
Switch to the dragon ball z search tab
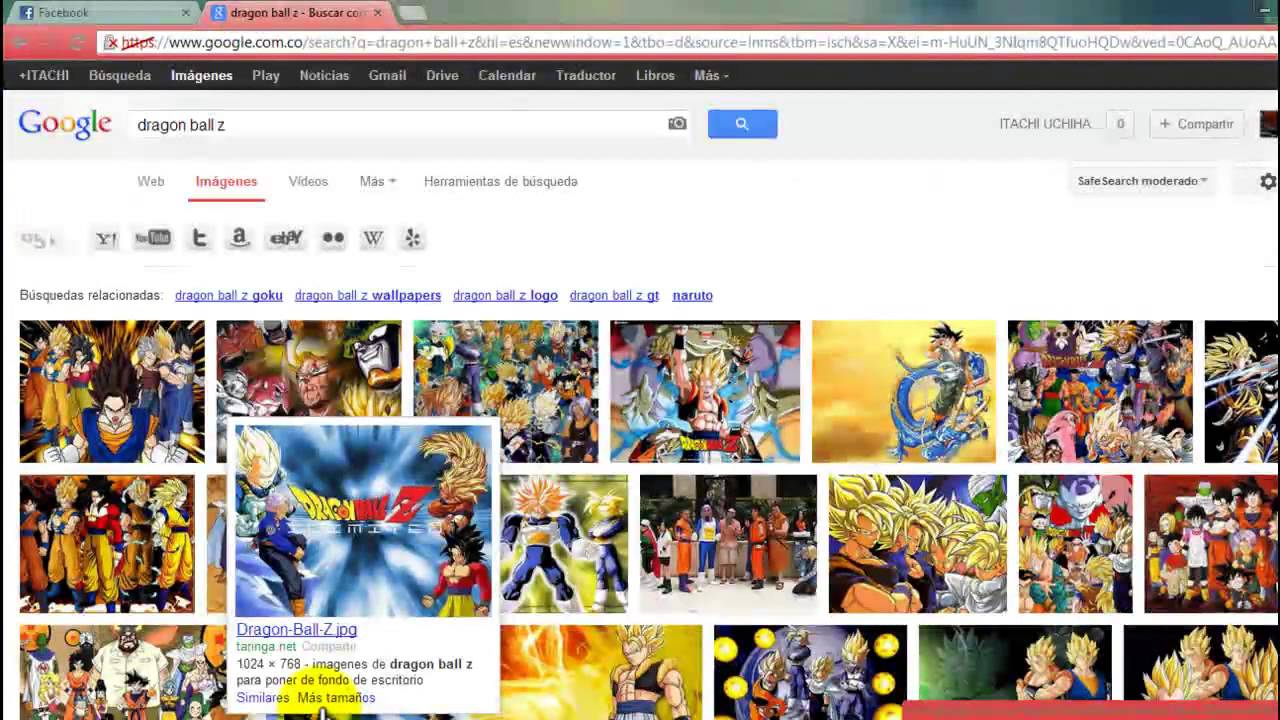(x=297, y=13)
